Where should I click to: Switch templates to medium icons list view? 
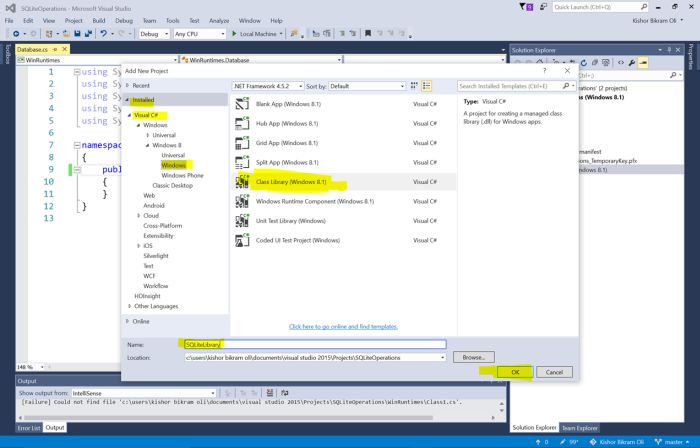click(x=426, y=86)
